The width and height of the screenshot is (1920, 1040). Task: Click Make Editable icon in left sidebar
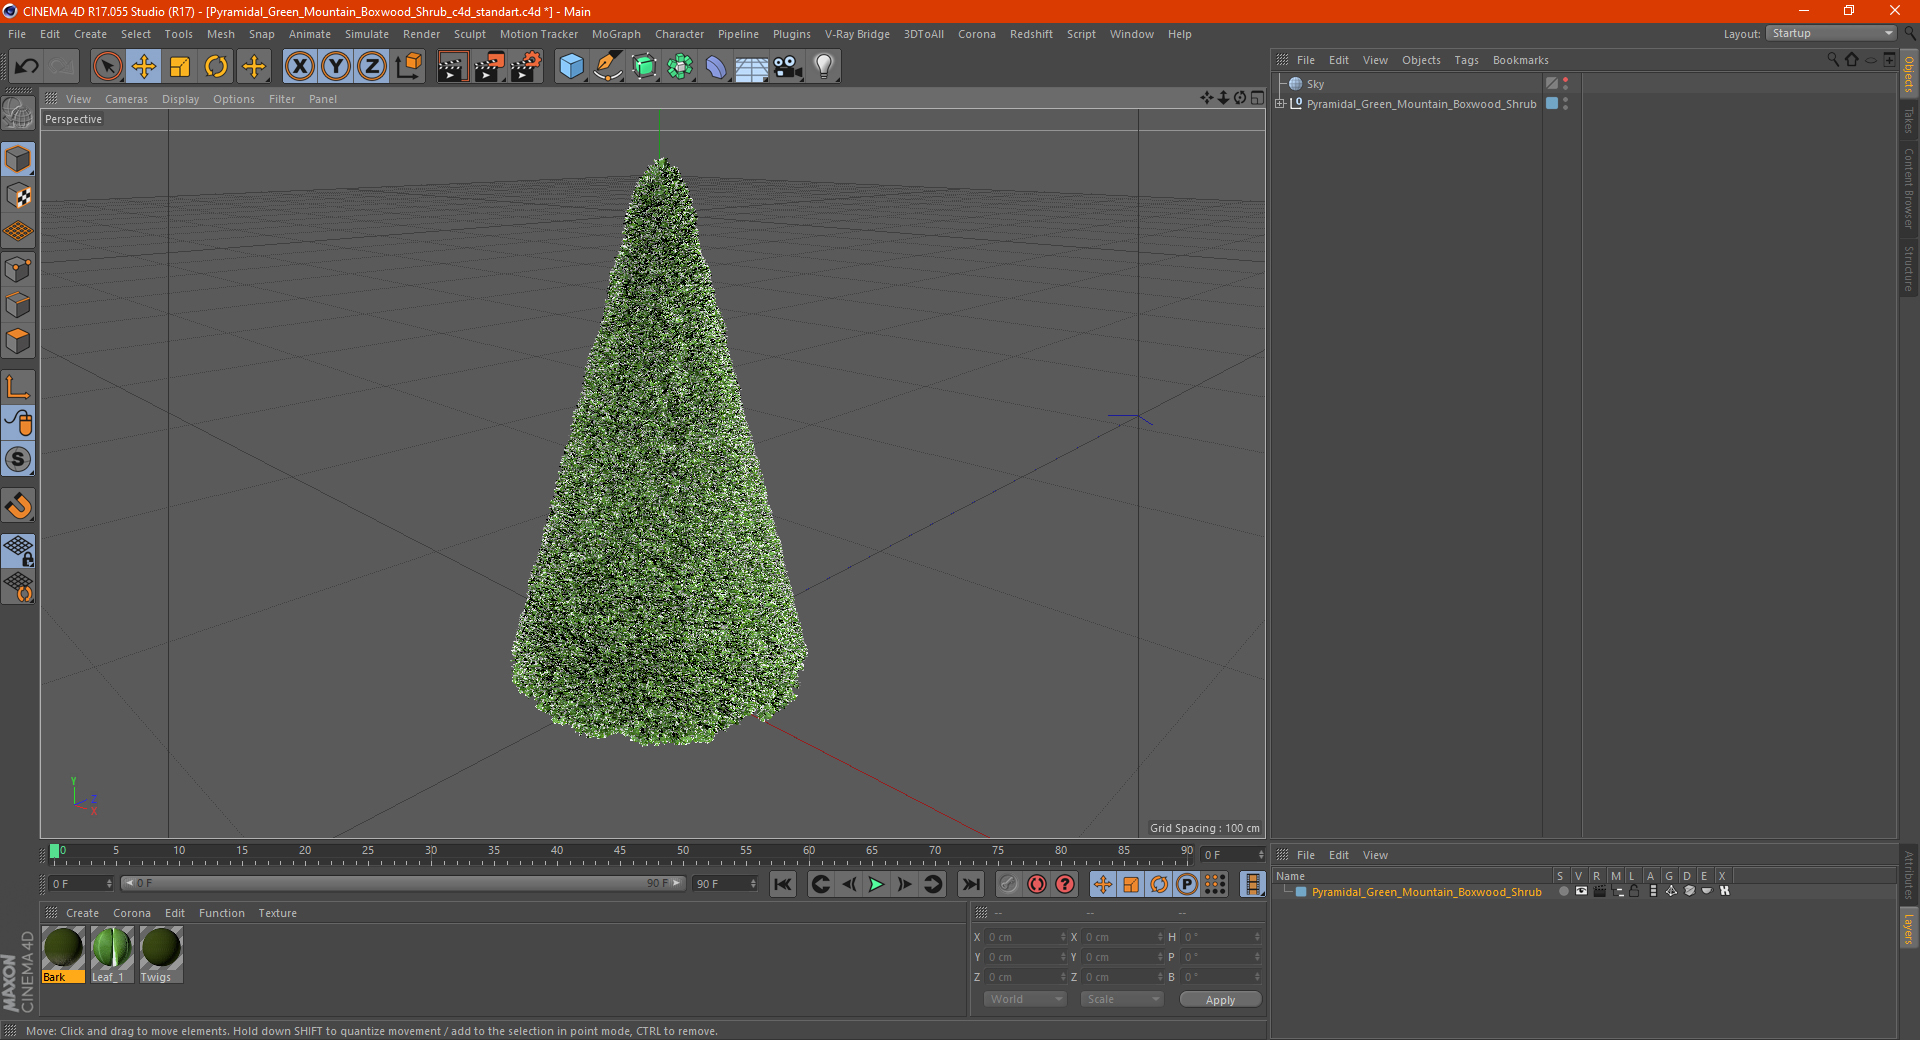(x=18, y=114)
